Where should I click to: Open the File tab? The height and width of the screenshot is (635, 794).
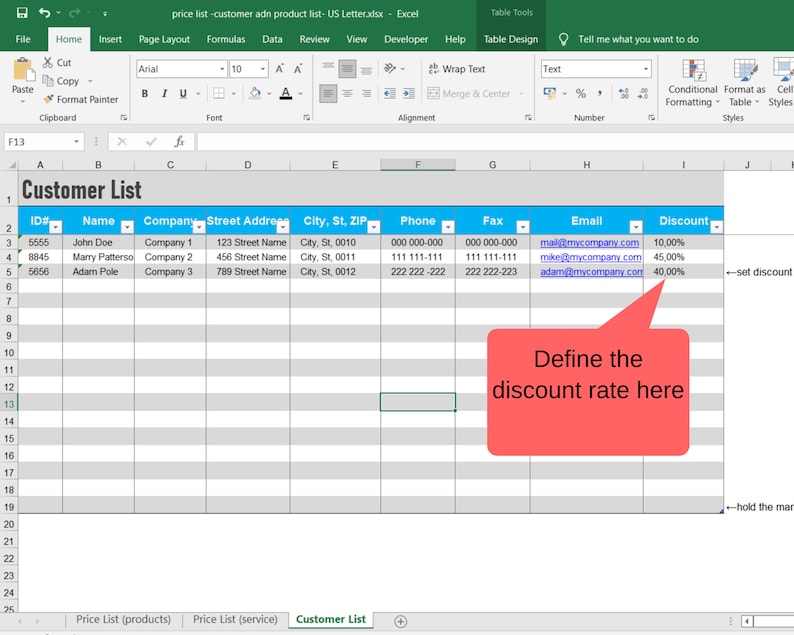coord(23,39)
